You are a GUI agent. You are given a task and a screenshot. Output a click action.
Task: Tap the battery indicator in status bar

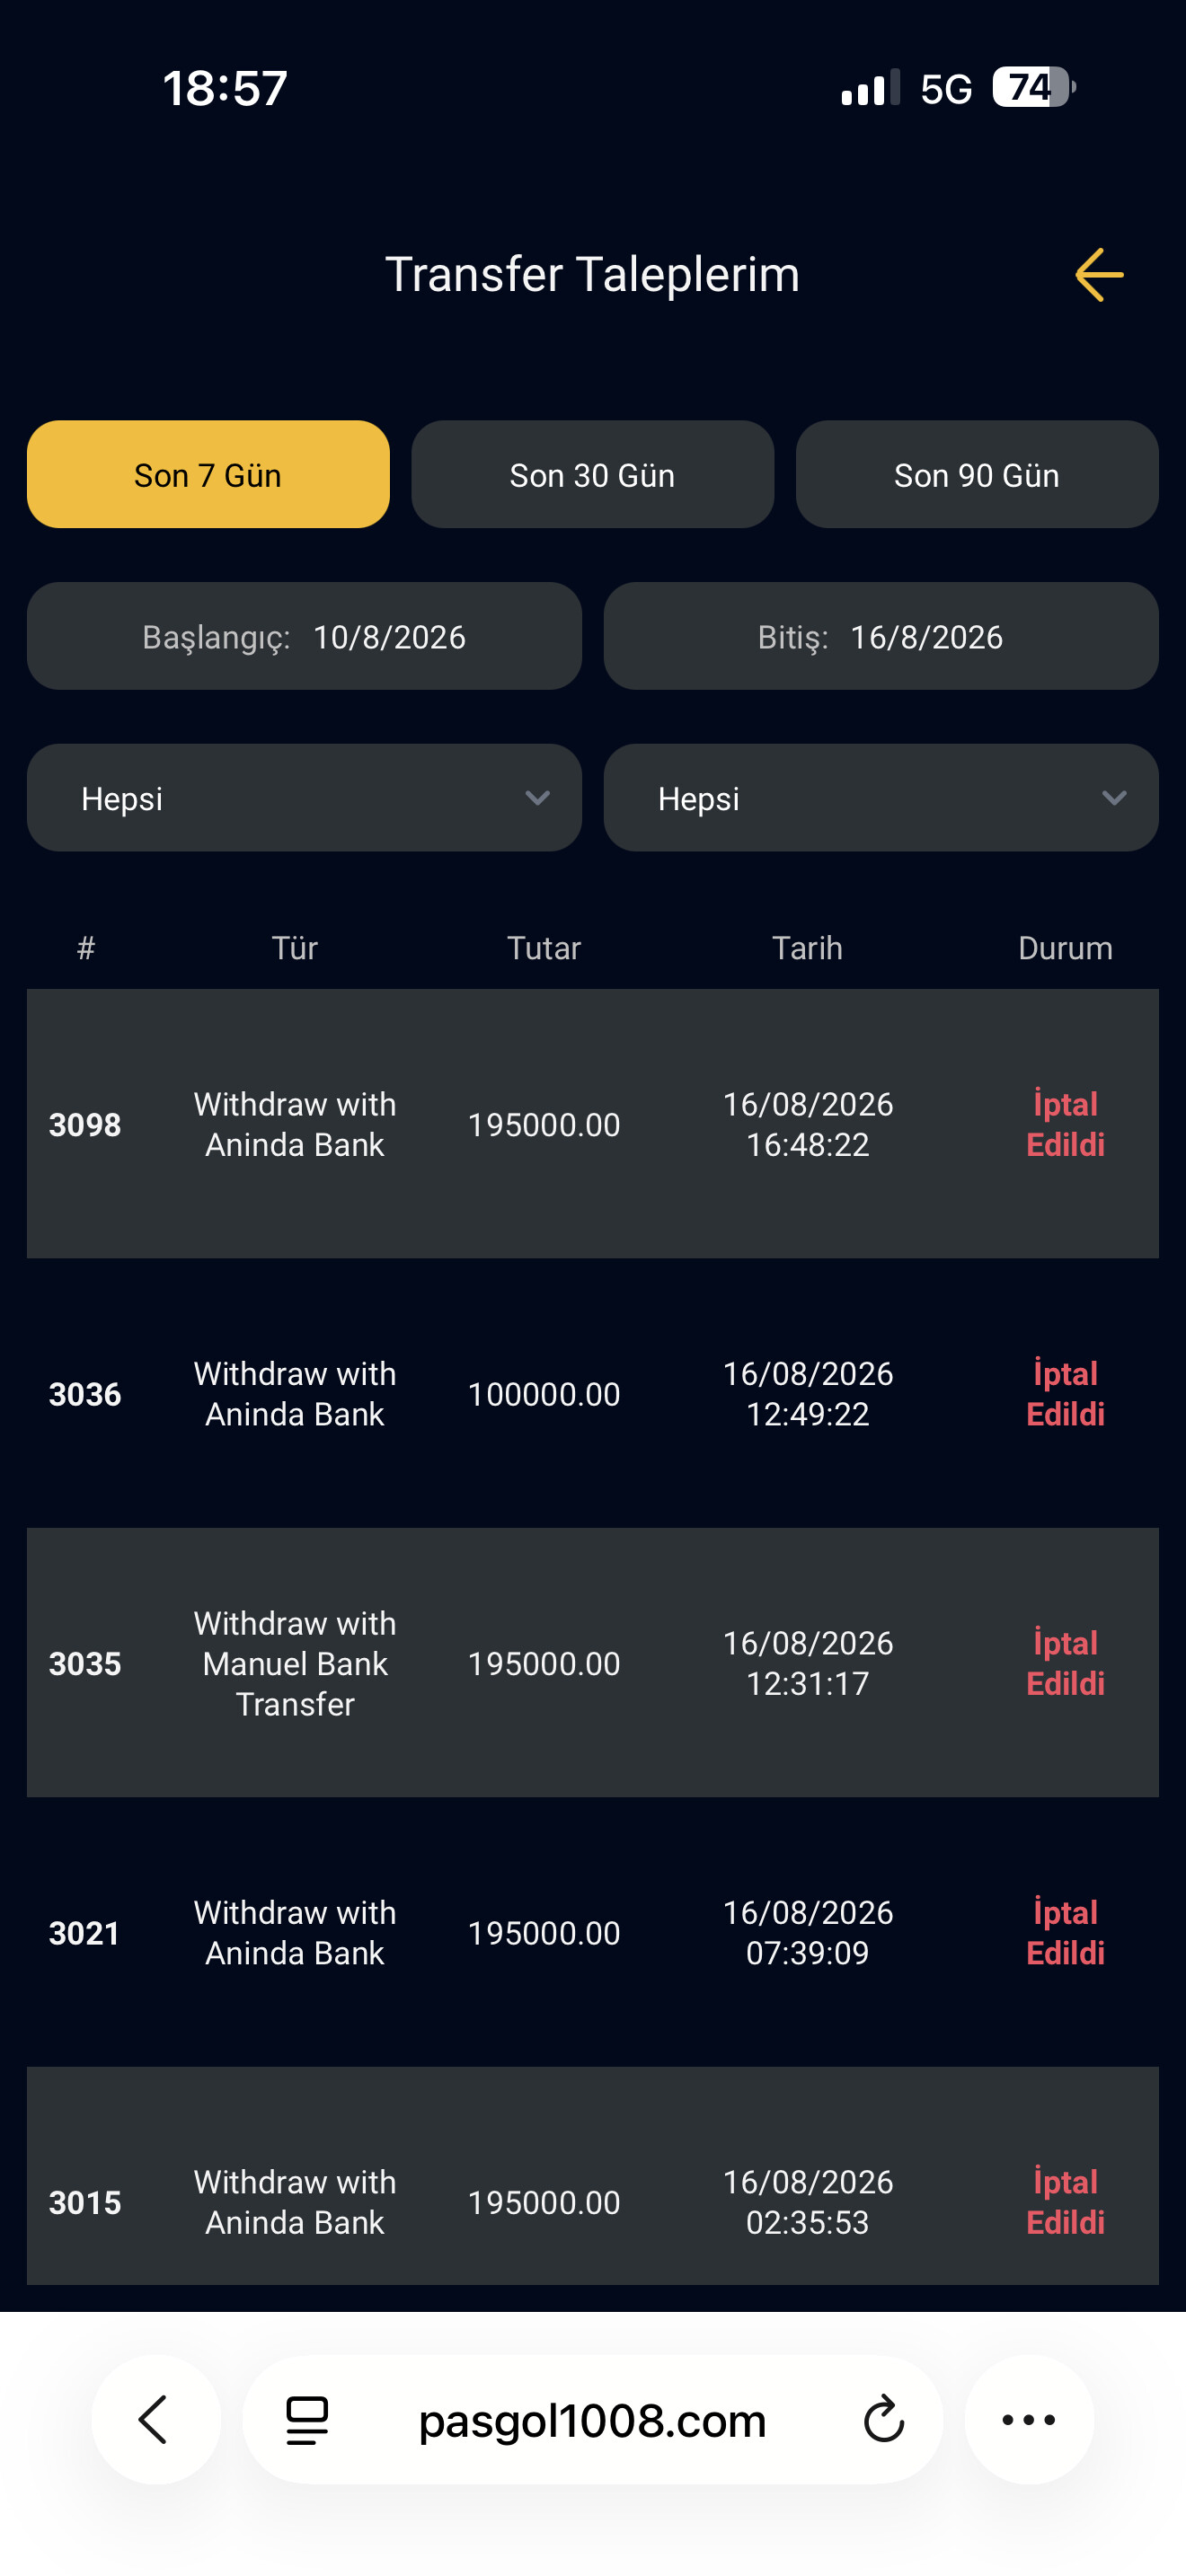click(1033, 88)
